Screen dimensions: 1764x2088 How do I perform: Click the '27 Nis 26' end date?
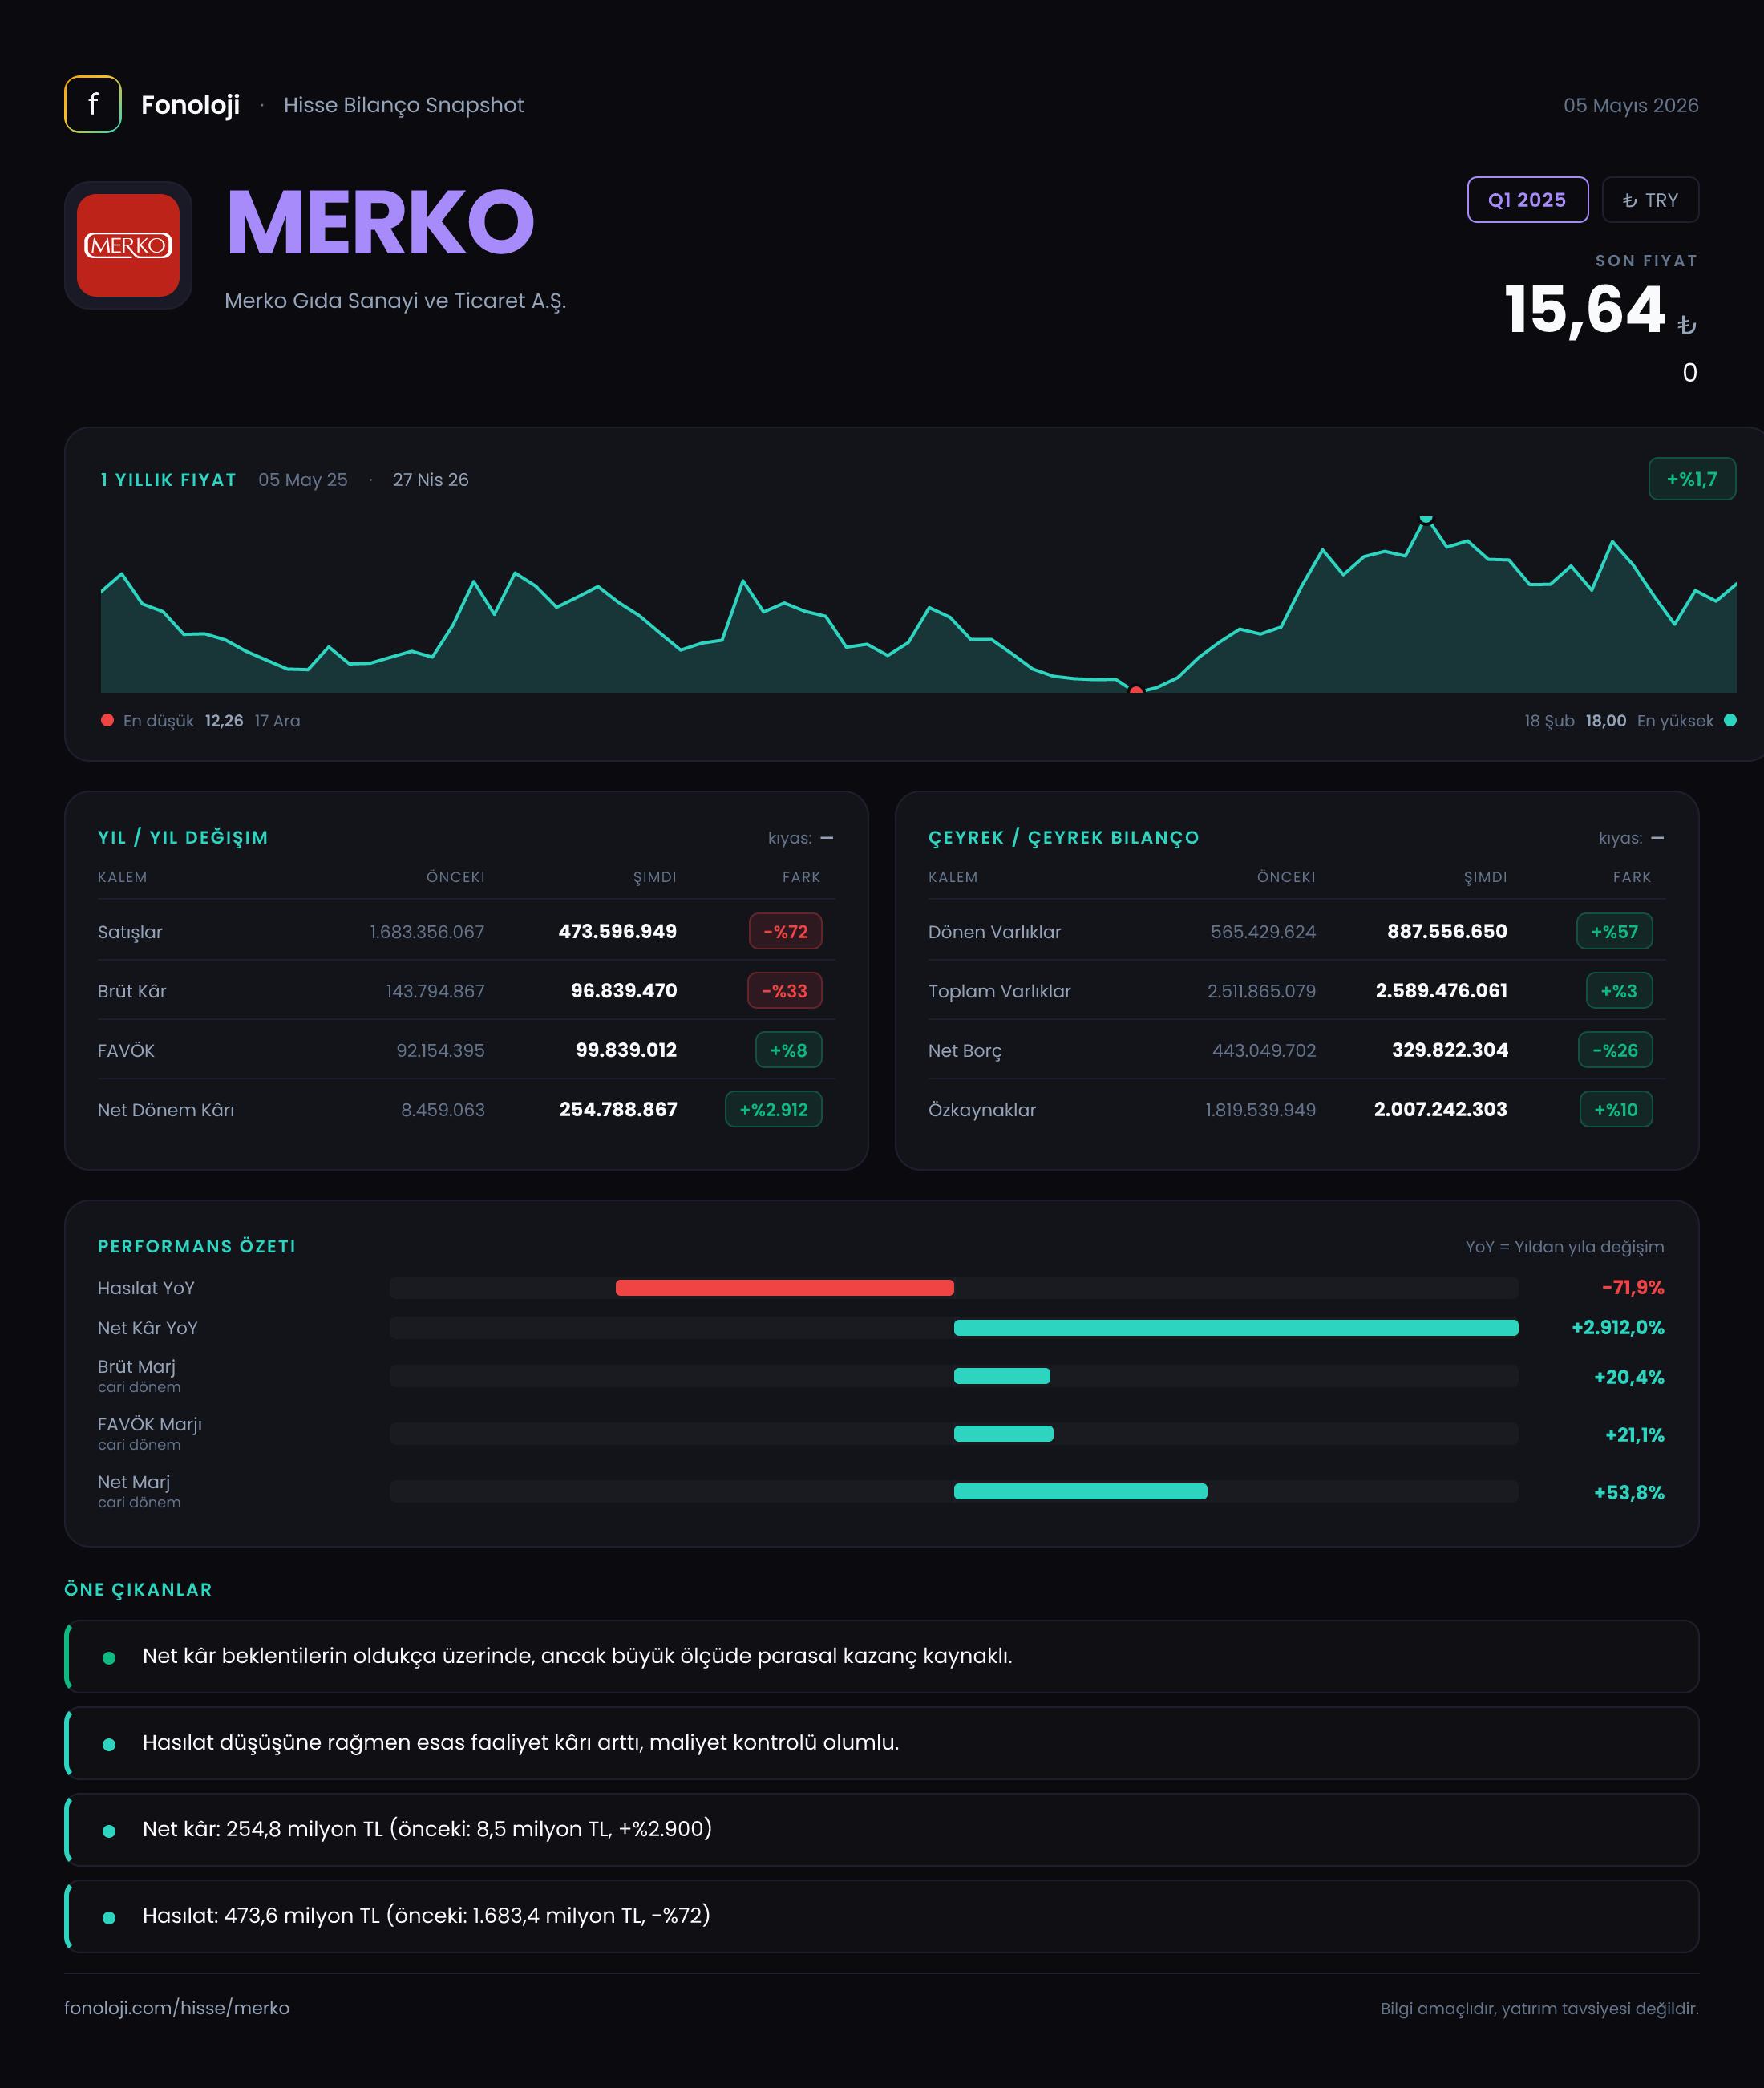[x=430, y=480]
